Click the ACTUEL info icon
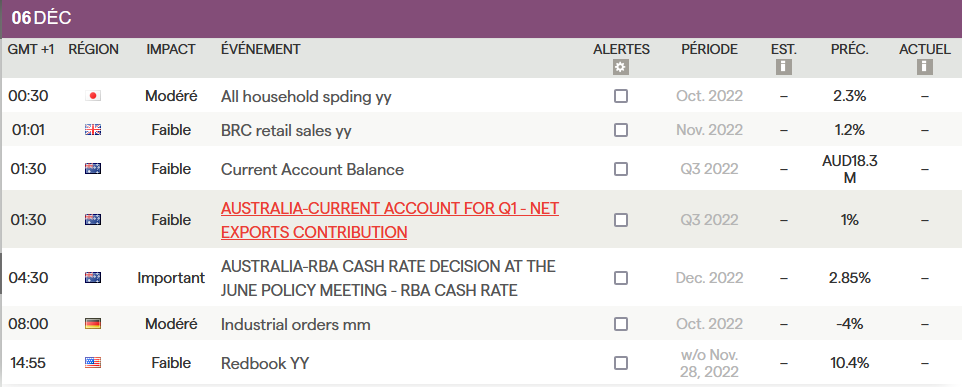The width and height of the screenshot is (962, 387). 925,67
